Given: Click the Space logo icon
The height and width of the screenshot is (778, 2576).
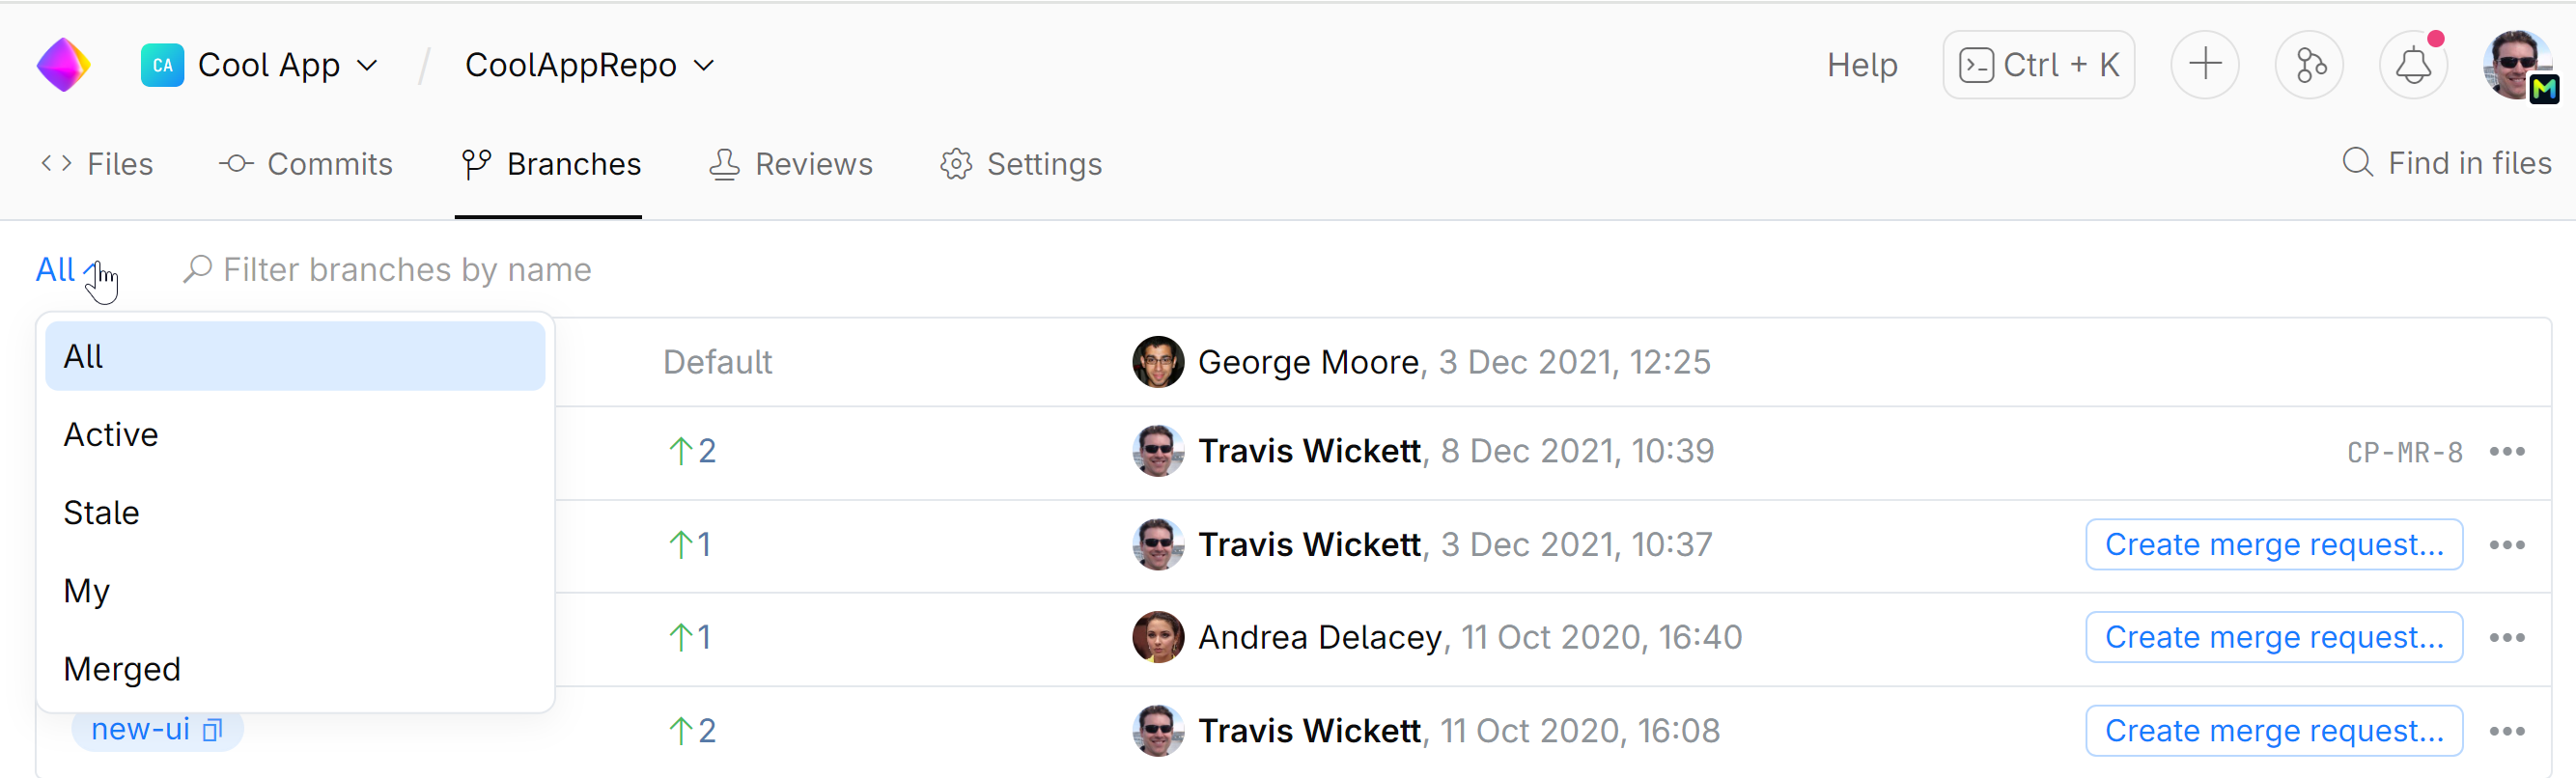Looking at the screenshot, I should tap(64, 65).
